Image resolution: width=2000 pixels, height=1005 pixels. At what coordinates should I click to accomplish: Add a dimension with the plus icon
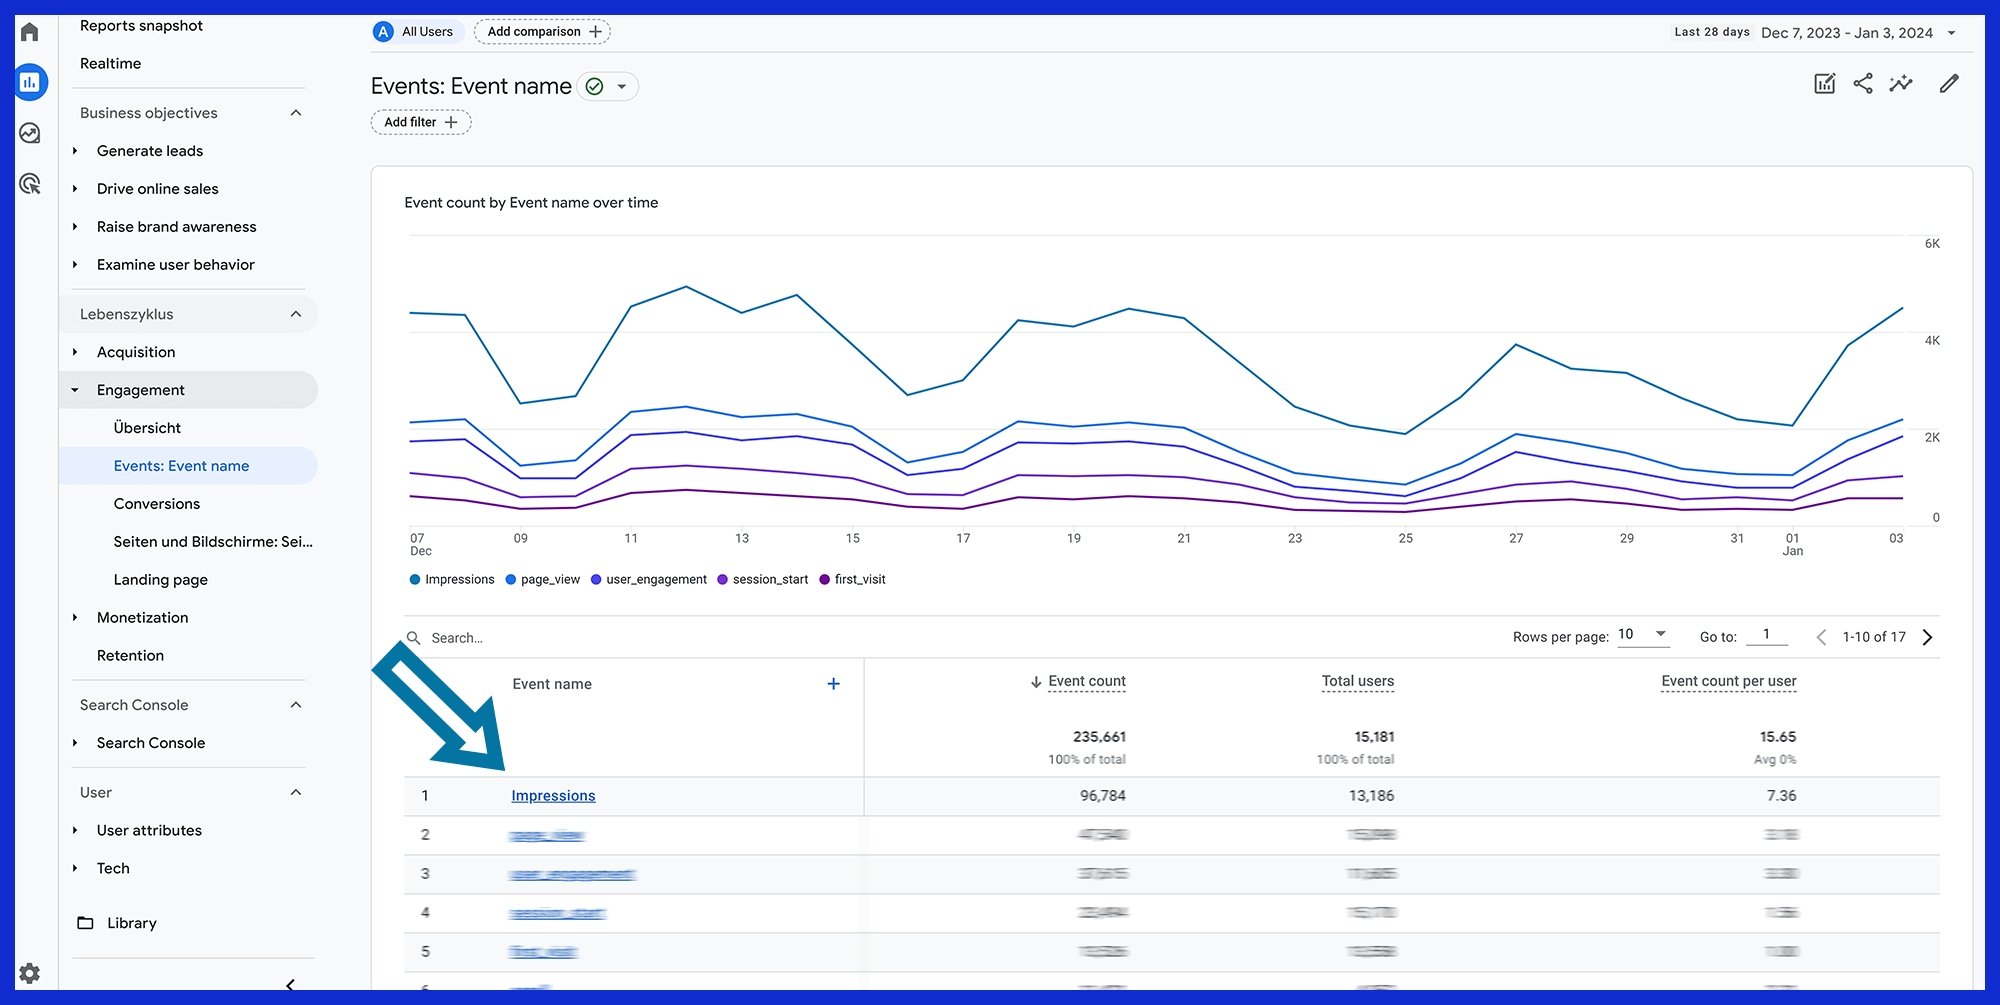click(x=833, y=684)
